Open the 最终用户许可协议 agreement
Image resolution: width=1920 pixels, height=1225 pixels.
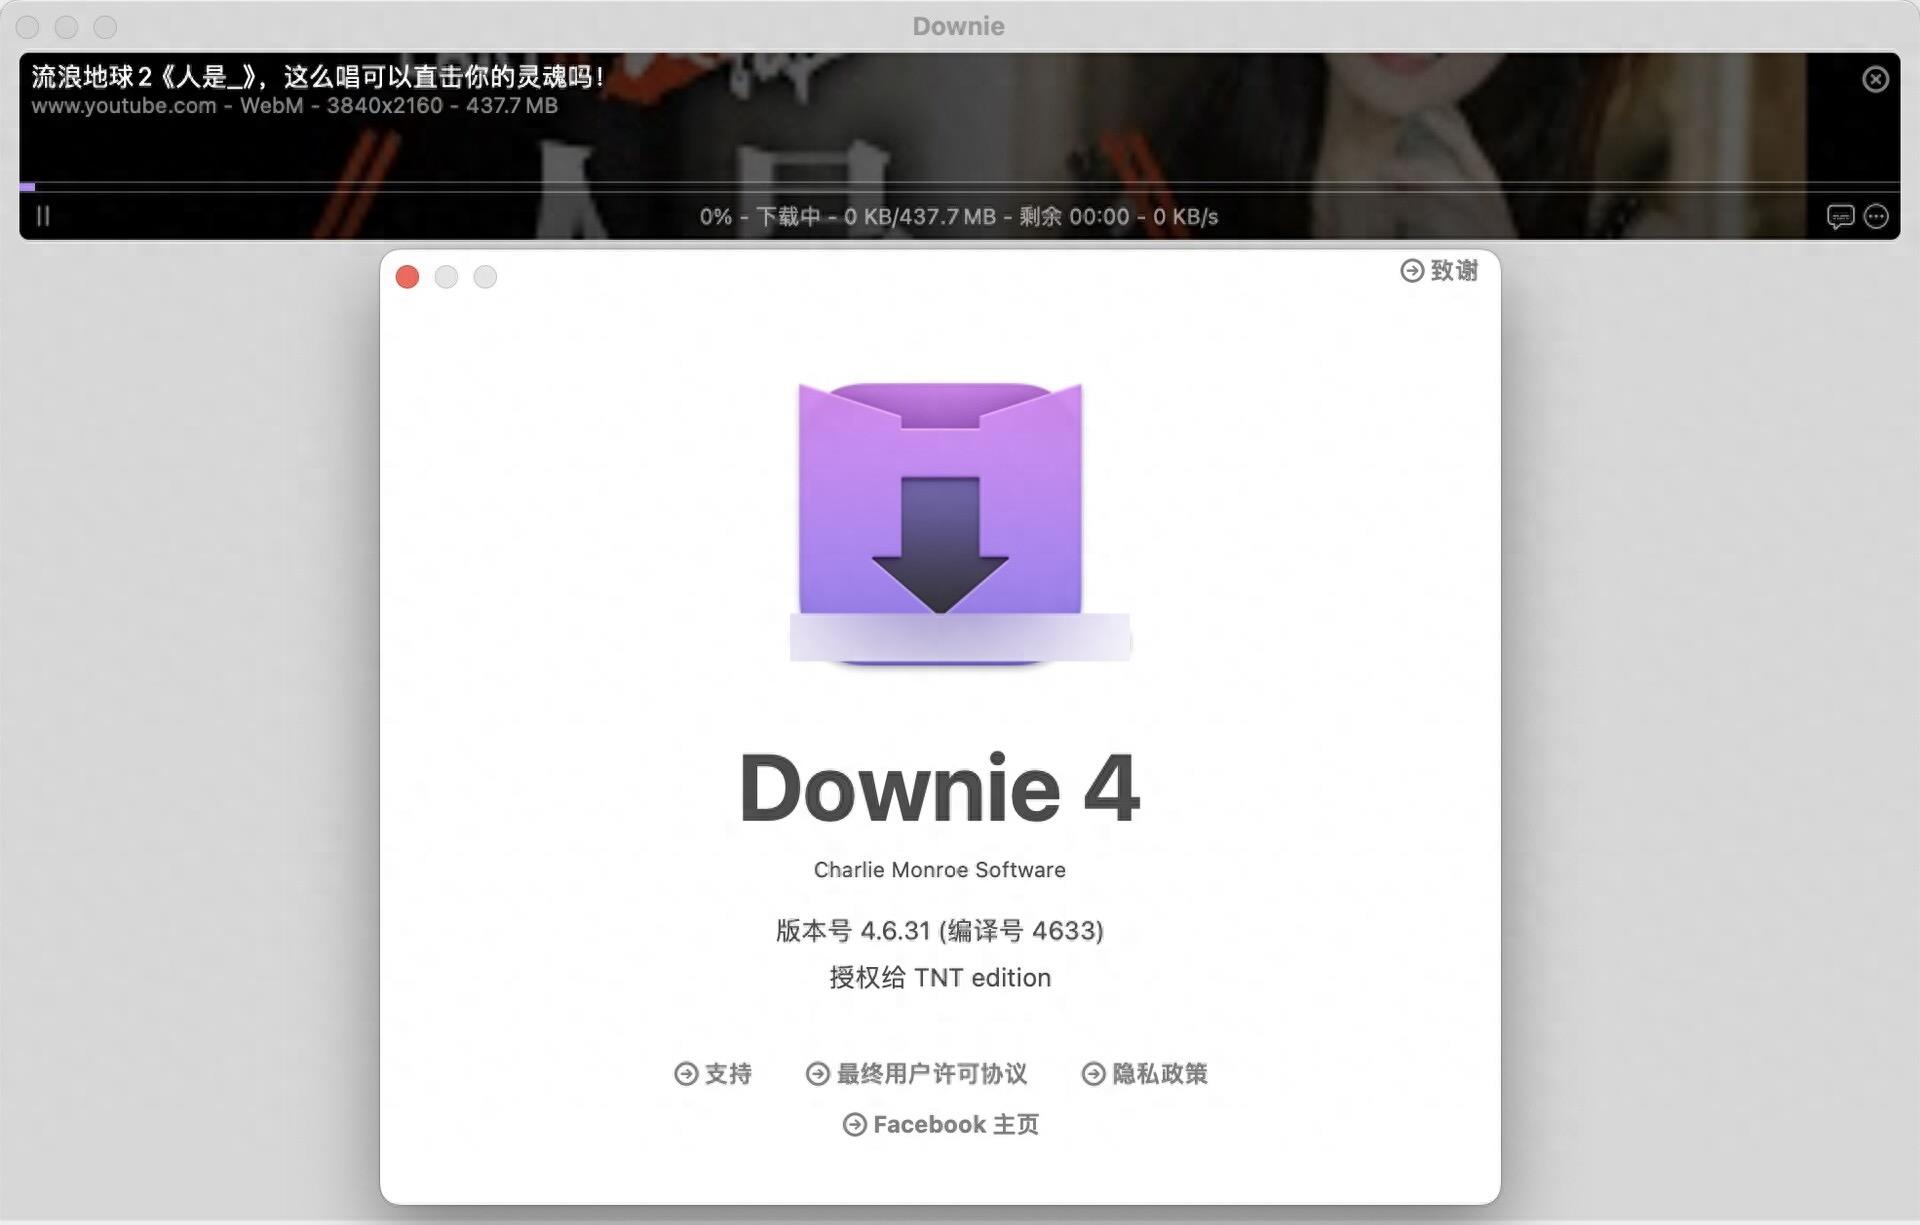[x=933, y=1074]
